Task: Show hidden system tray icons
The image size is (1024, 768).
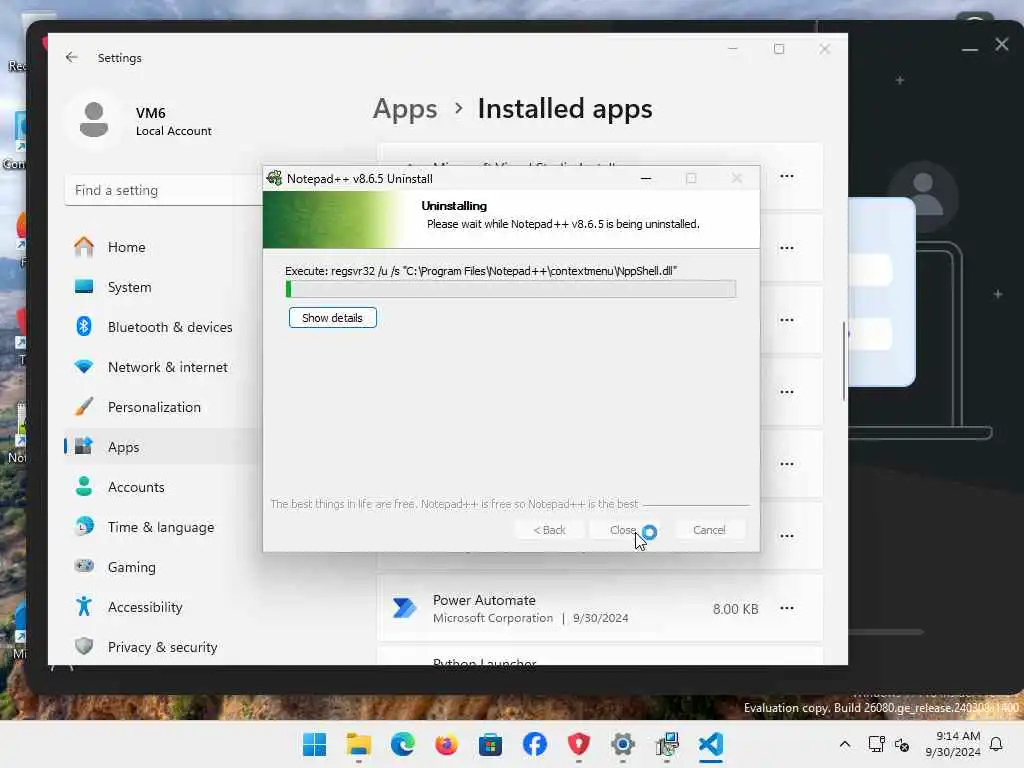Action: tap(844, 744)
